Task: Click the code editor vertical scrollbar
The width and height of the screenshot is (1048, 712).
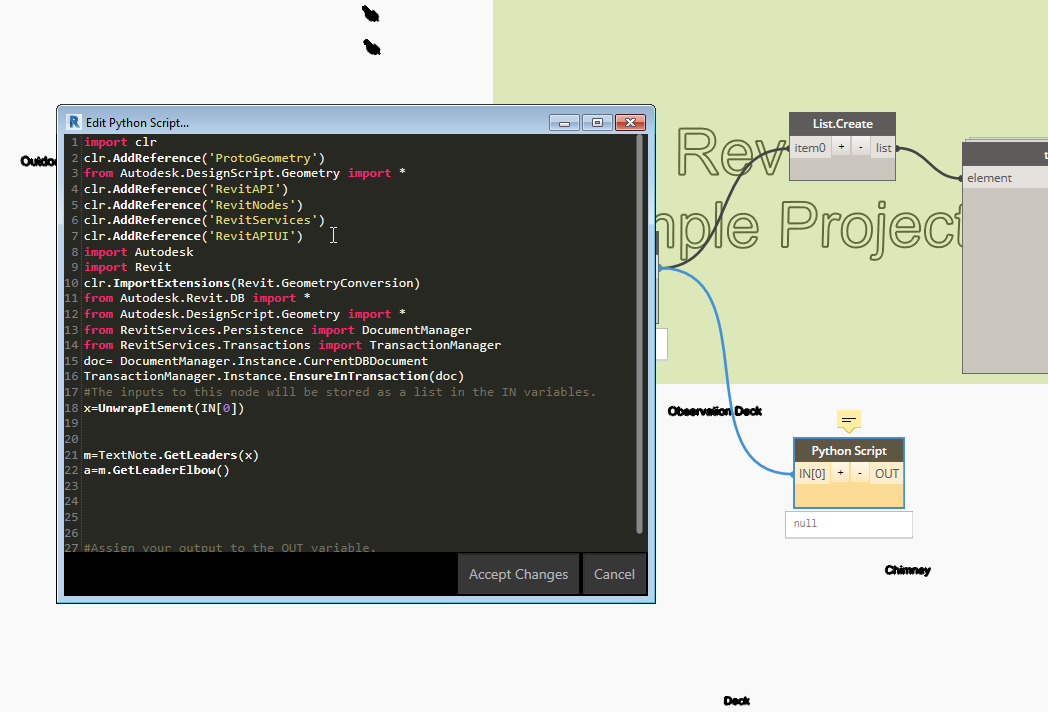Action: click(639, 334)
